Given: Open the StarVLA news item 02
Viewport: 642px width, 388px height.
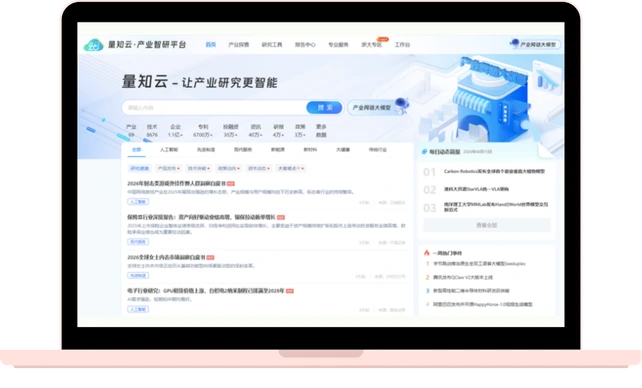Looking at the screenshot, I should (476, 189).
